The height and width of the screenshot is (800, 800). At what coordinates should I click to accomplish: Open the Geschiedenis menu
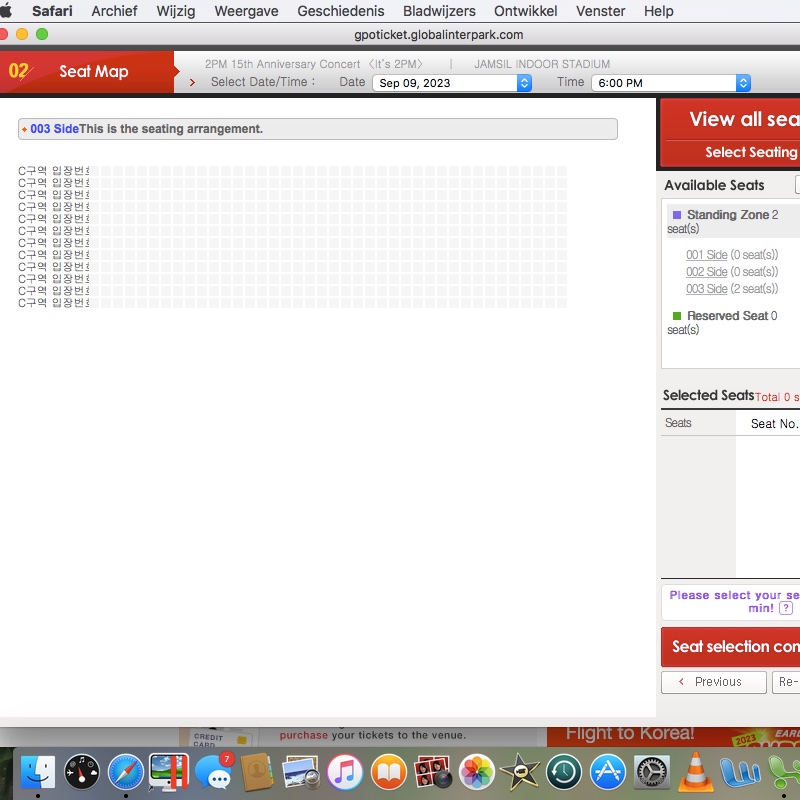pos(341,11)
